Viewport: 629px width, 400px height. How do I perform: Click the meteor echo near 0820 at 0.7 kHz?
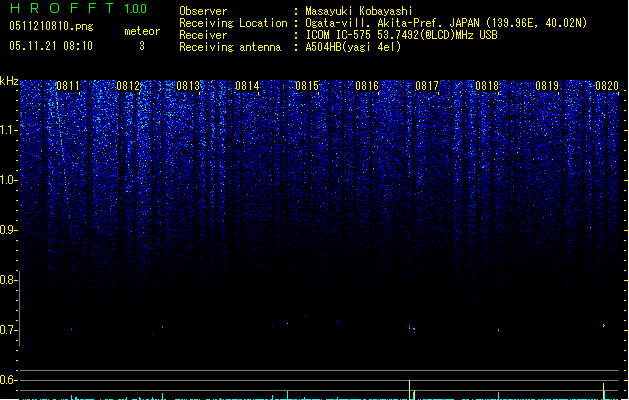pyautogui.click(x=604, y=325)
